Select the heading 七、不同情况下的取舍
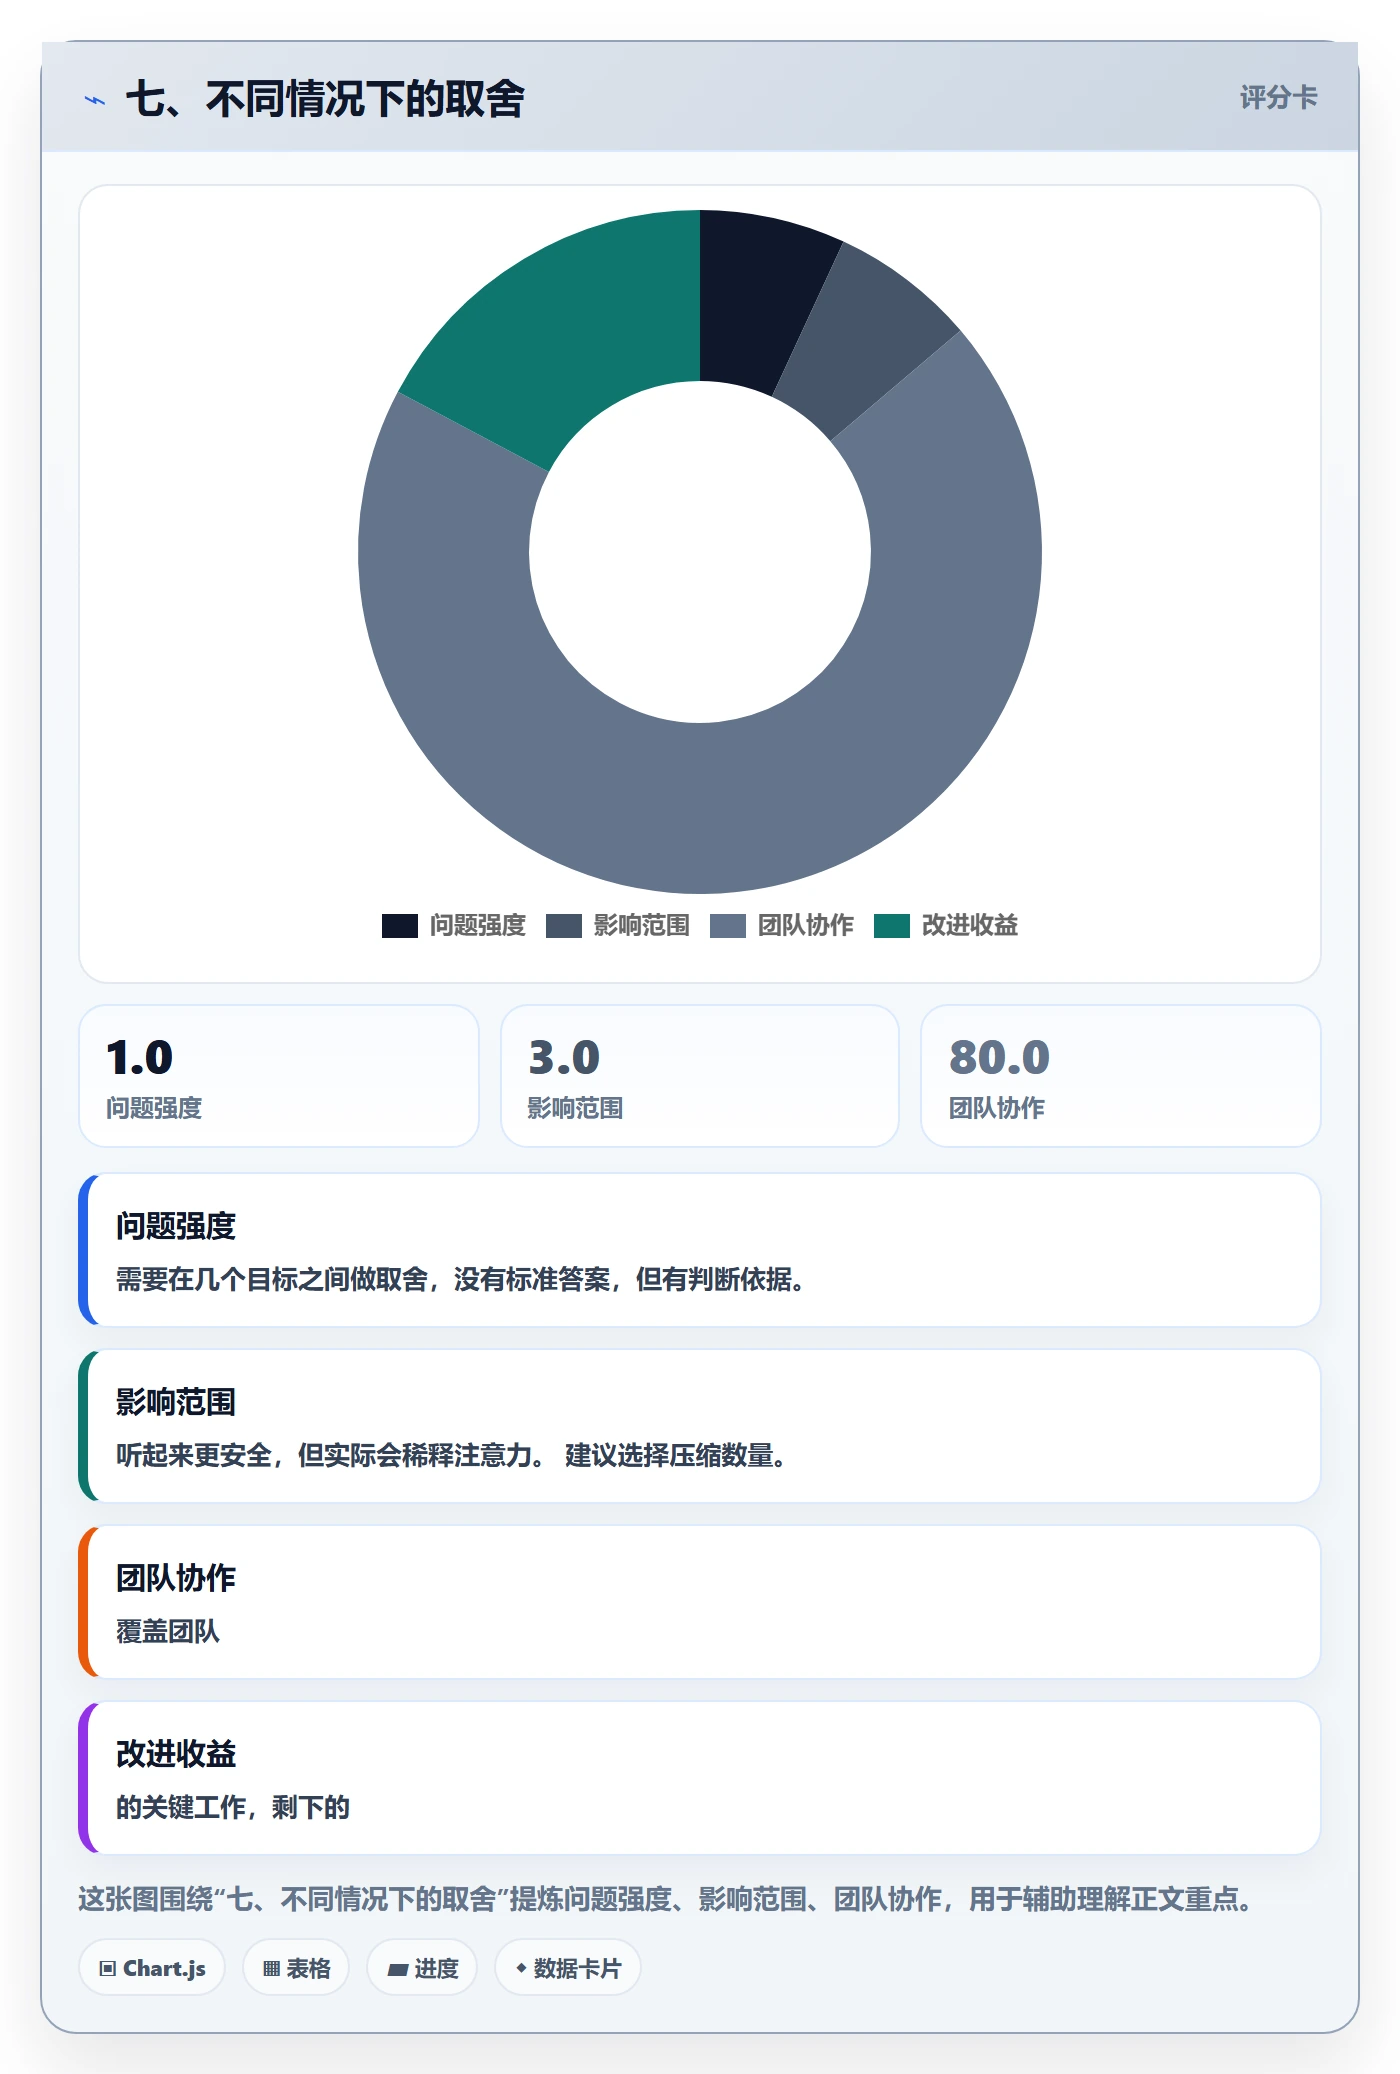 click(x=325, y=99)
